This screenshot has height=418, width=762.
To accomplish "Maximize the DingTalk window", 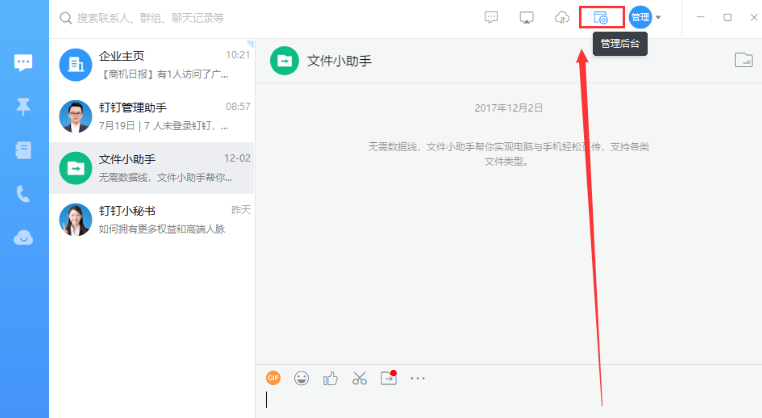I will (727, 17).
